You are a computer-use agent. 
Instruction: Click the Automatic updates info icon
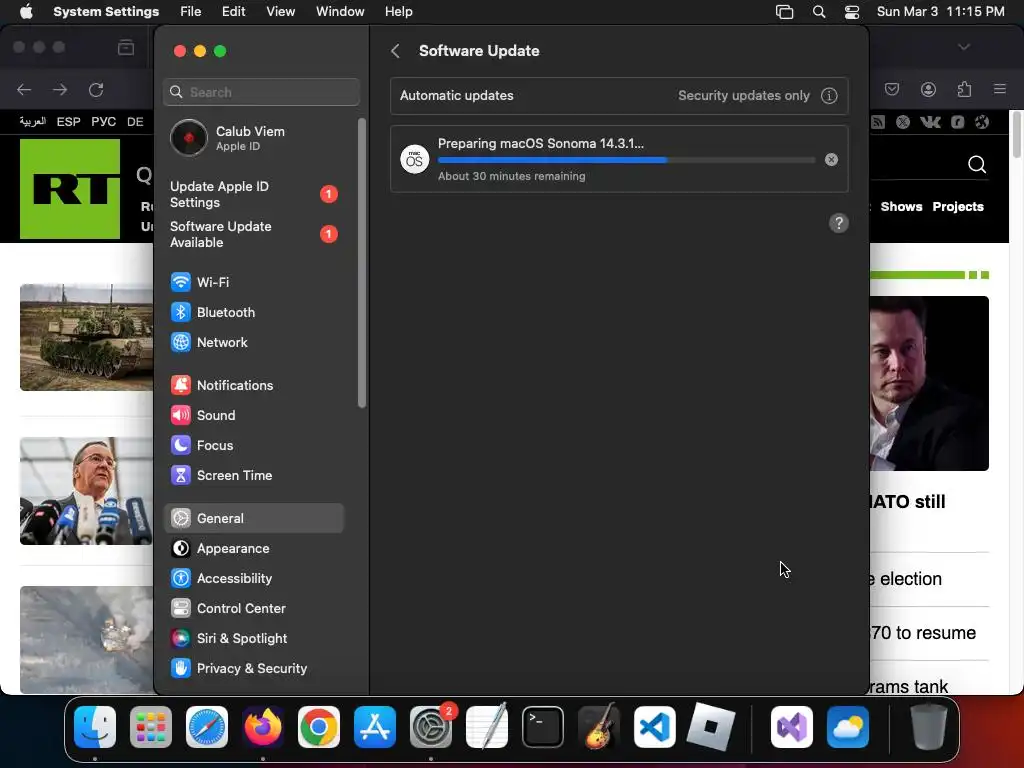coord(829,96)
